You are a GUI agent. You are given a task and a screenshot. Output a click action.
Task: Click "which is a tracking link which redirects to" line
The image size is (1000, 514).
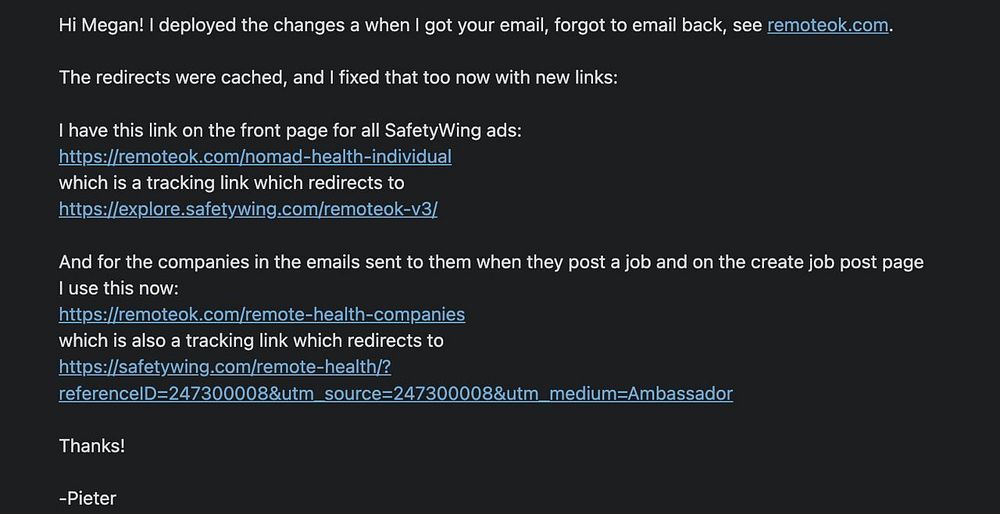point(232,182)
